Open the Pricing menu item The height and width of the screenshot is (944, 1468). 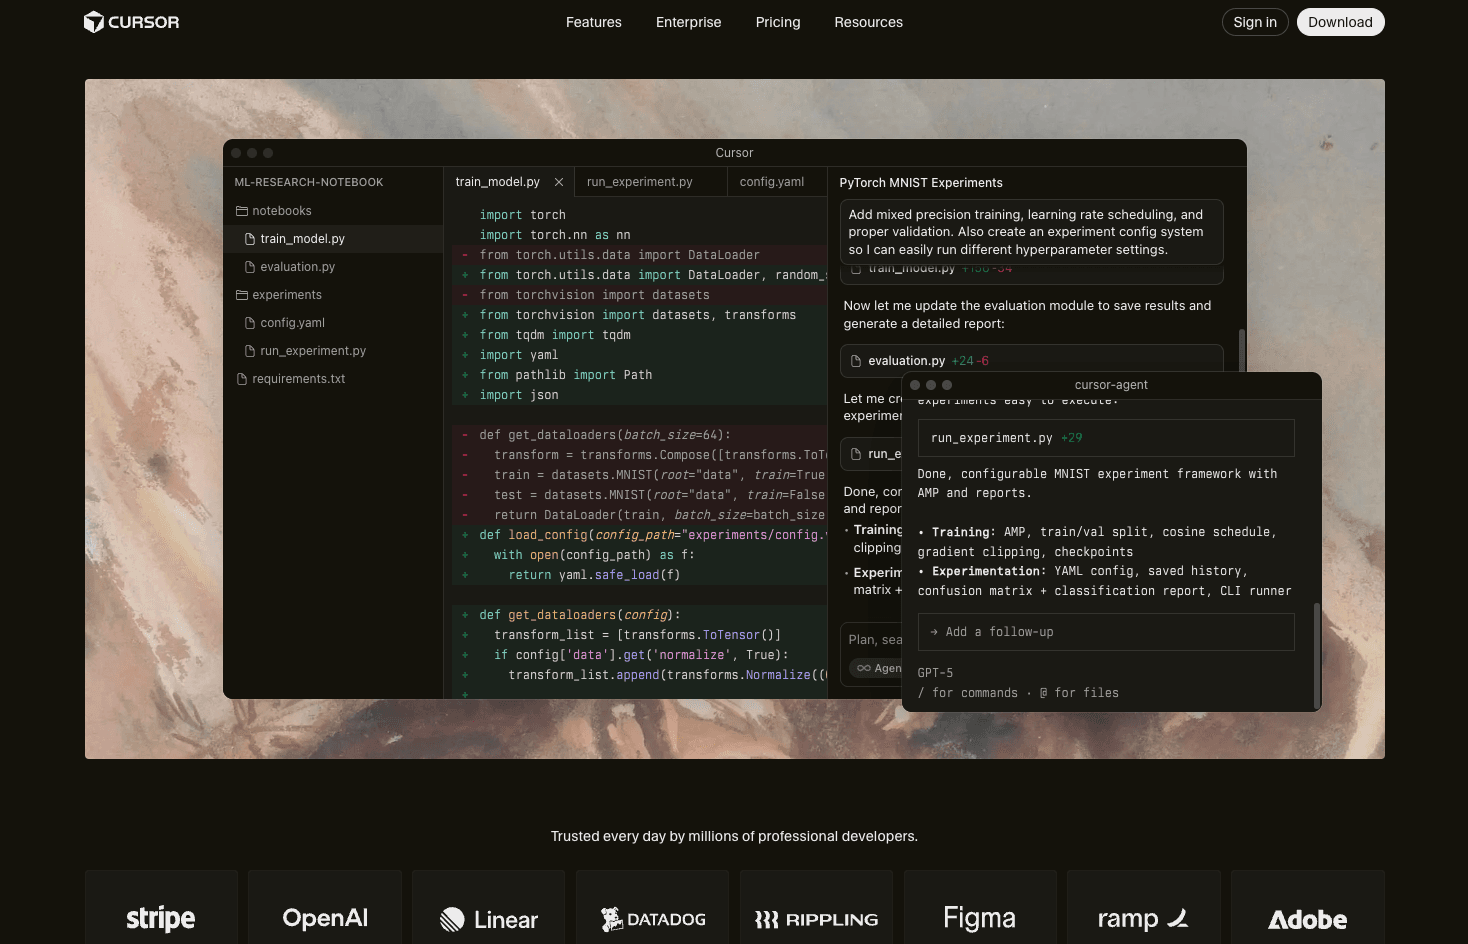click(777, 22)
